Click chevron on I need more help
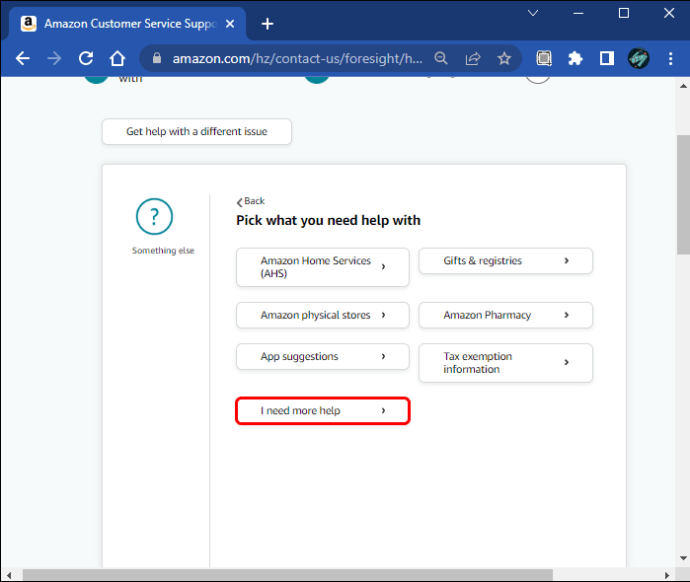The image size is (690, 582). (x=383, y=410)
